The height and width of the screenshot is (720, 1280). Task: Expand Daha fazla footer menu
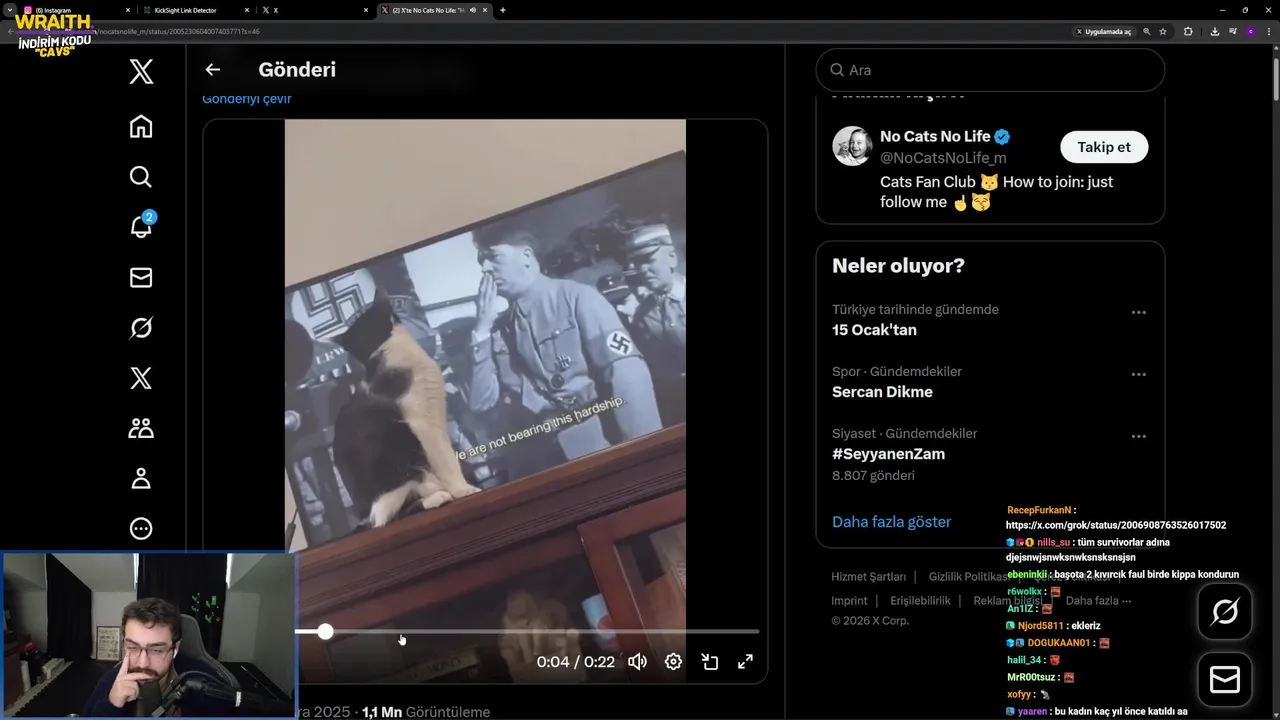1098,601
